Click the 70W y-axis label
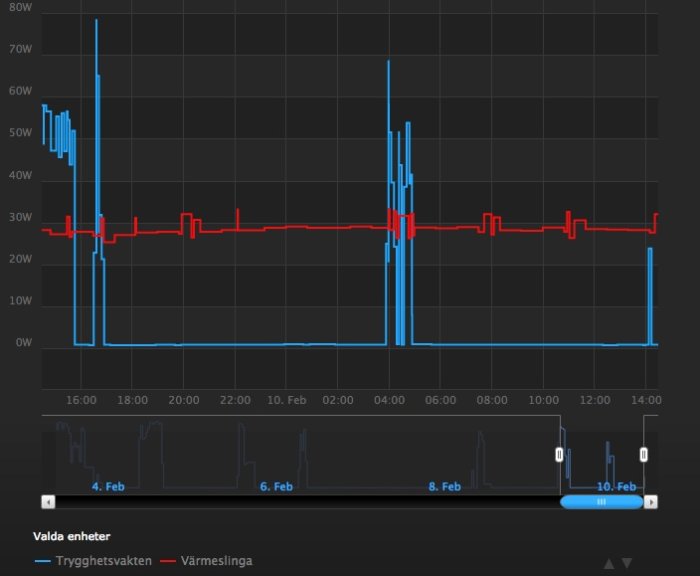The height and width of the screenshot is (576, 700). (21, 49)
